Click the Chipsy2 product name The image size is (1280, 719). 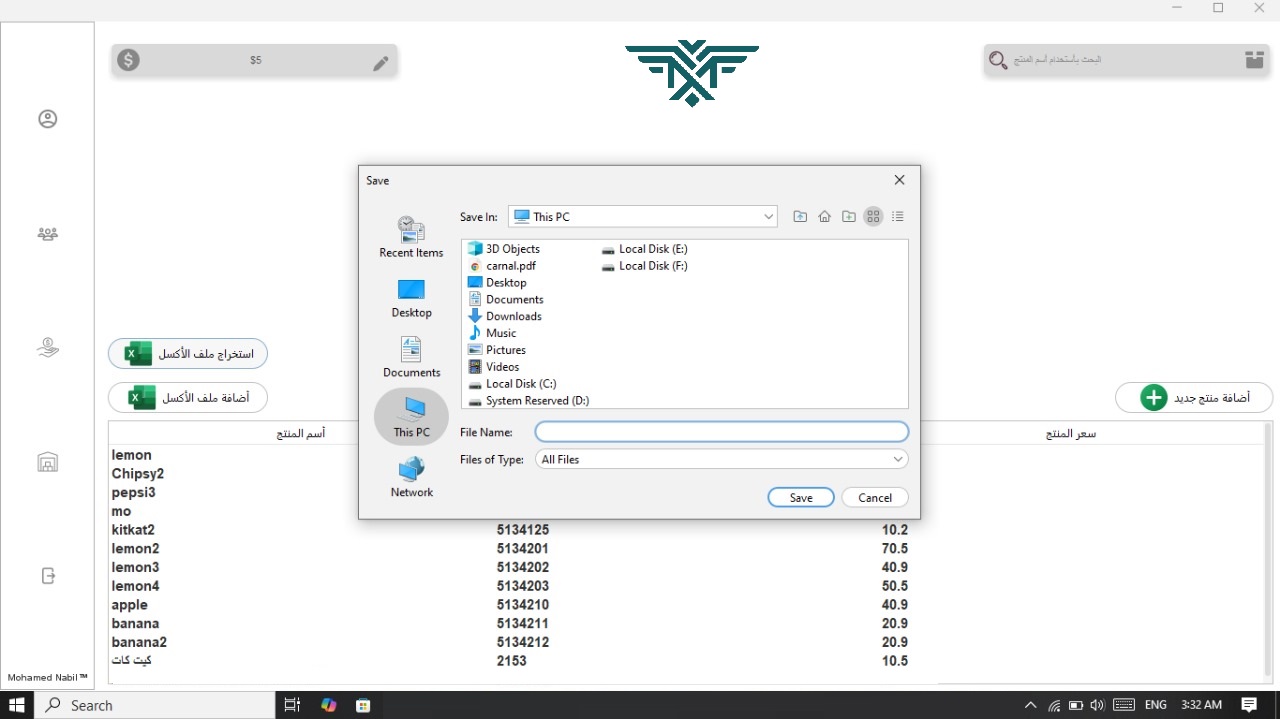click(138, 474)
